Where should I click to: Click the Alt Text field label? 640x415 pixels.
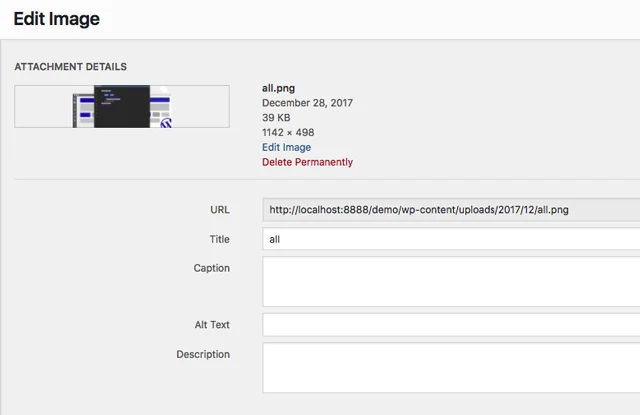point(212,325)
